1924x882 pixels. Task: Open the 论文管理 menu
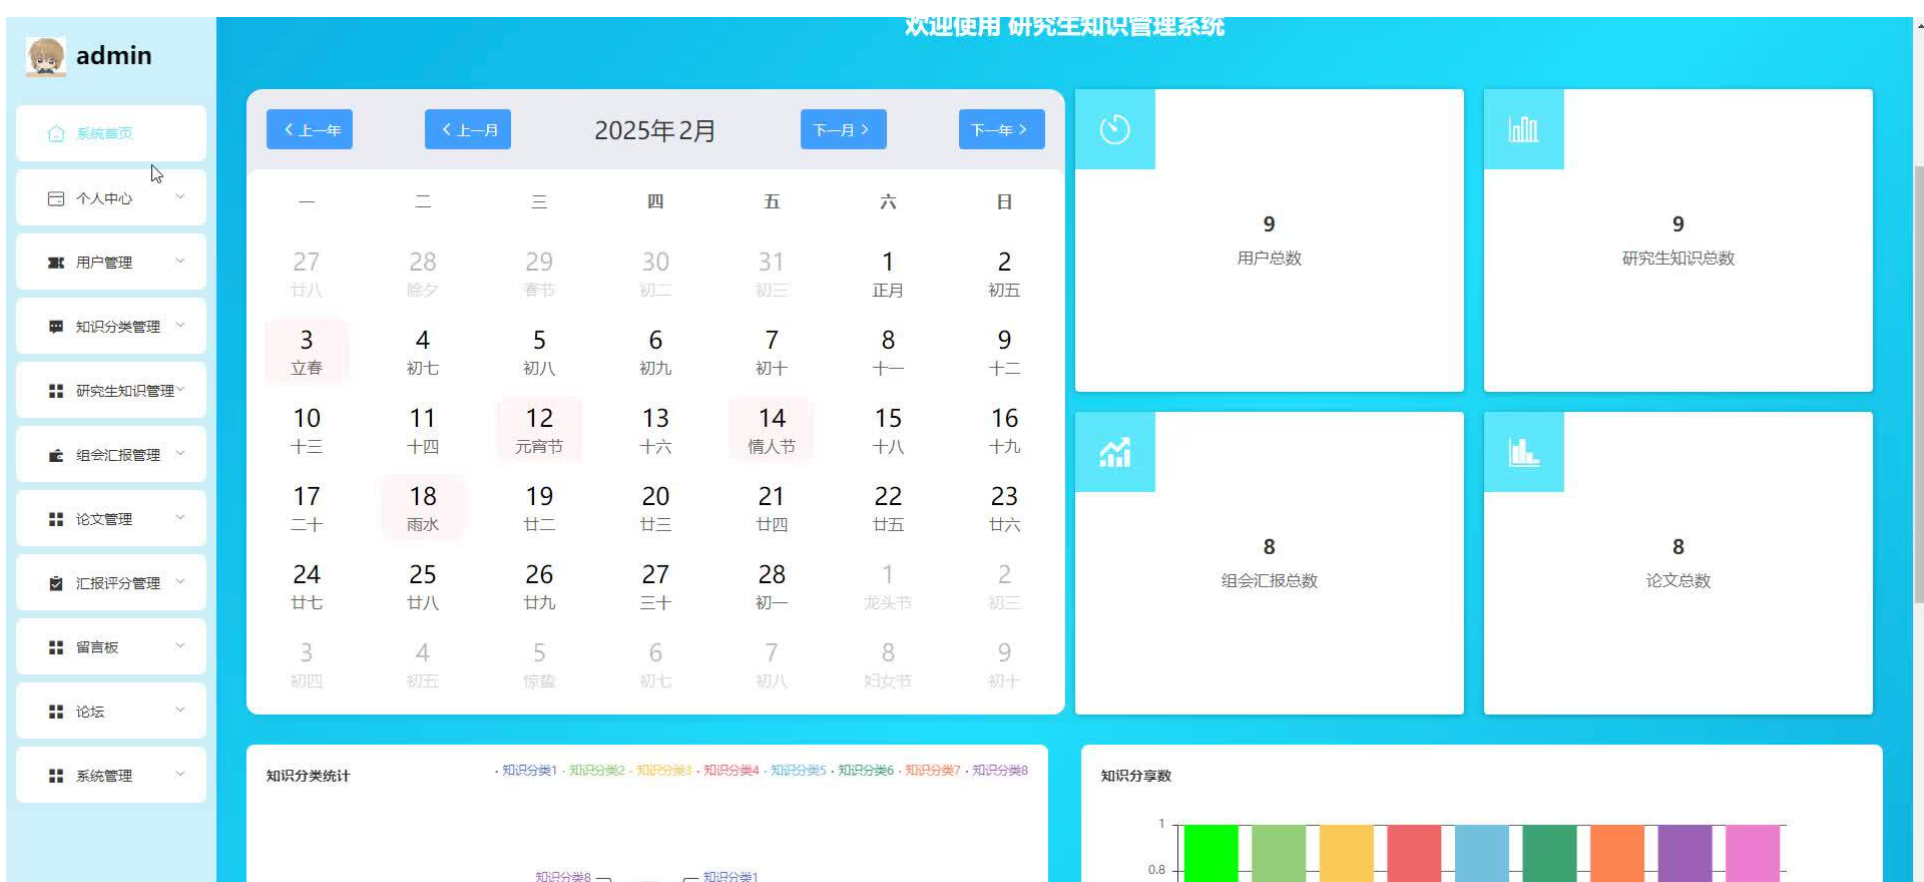coord(111,519)
